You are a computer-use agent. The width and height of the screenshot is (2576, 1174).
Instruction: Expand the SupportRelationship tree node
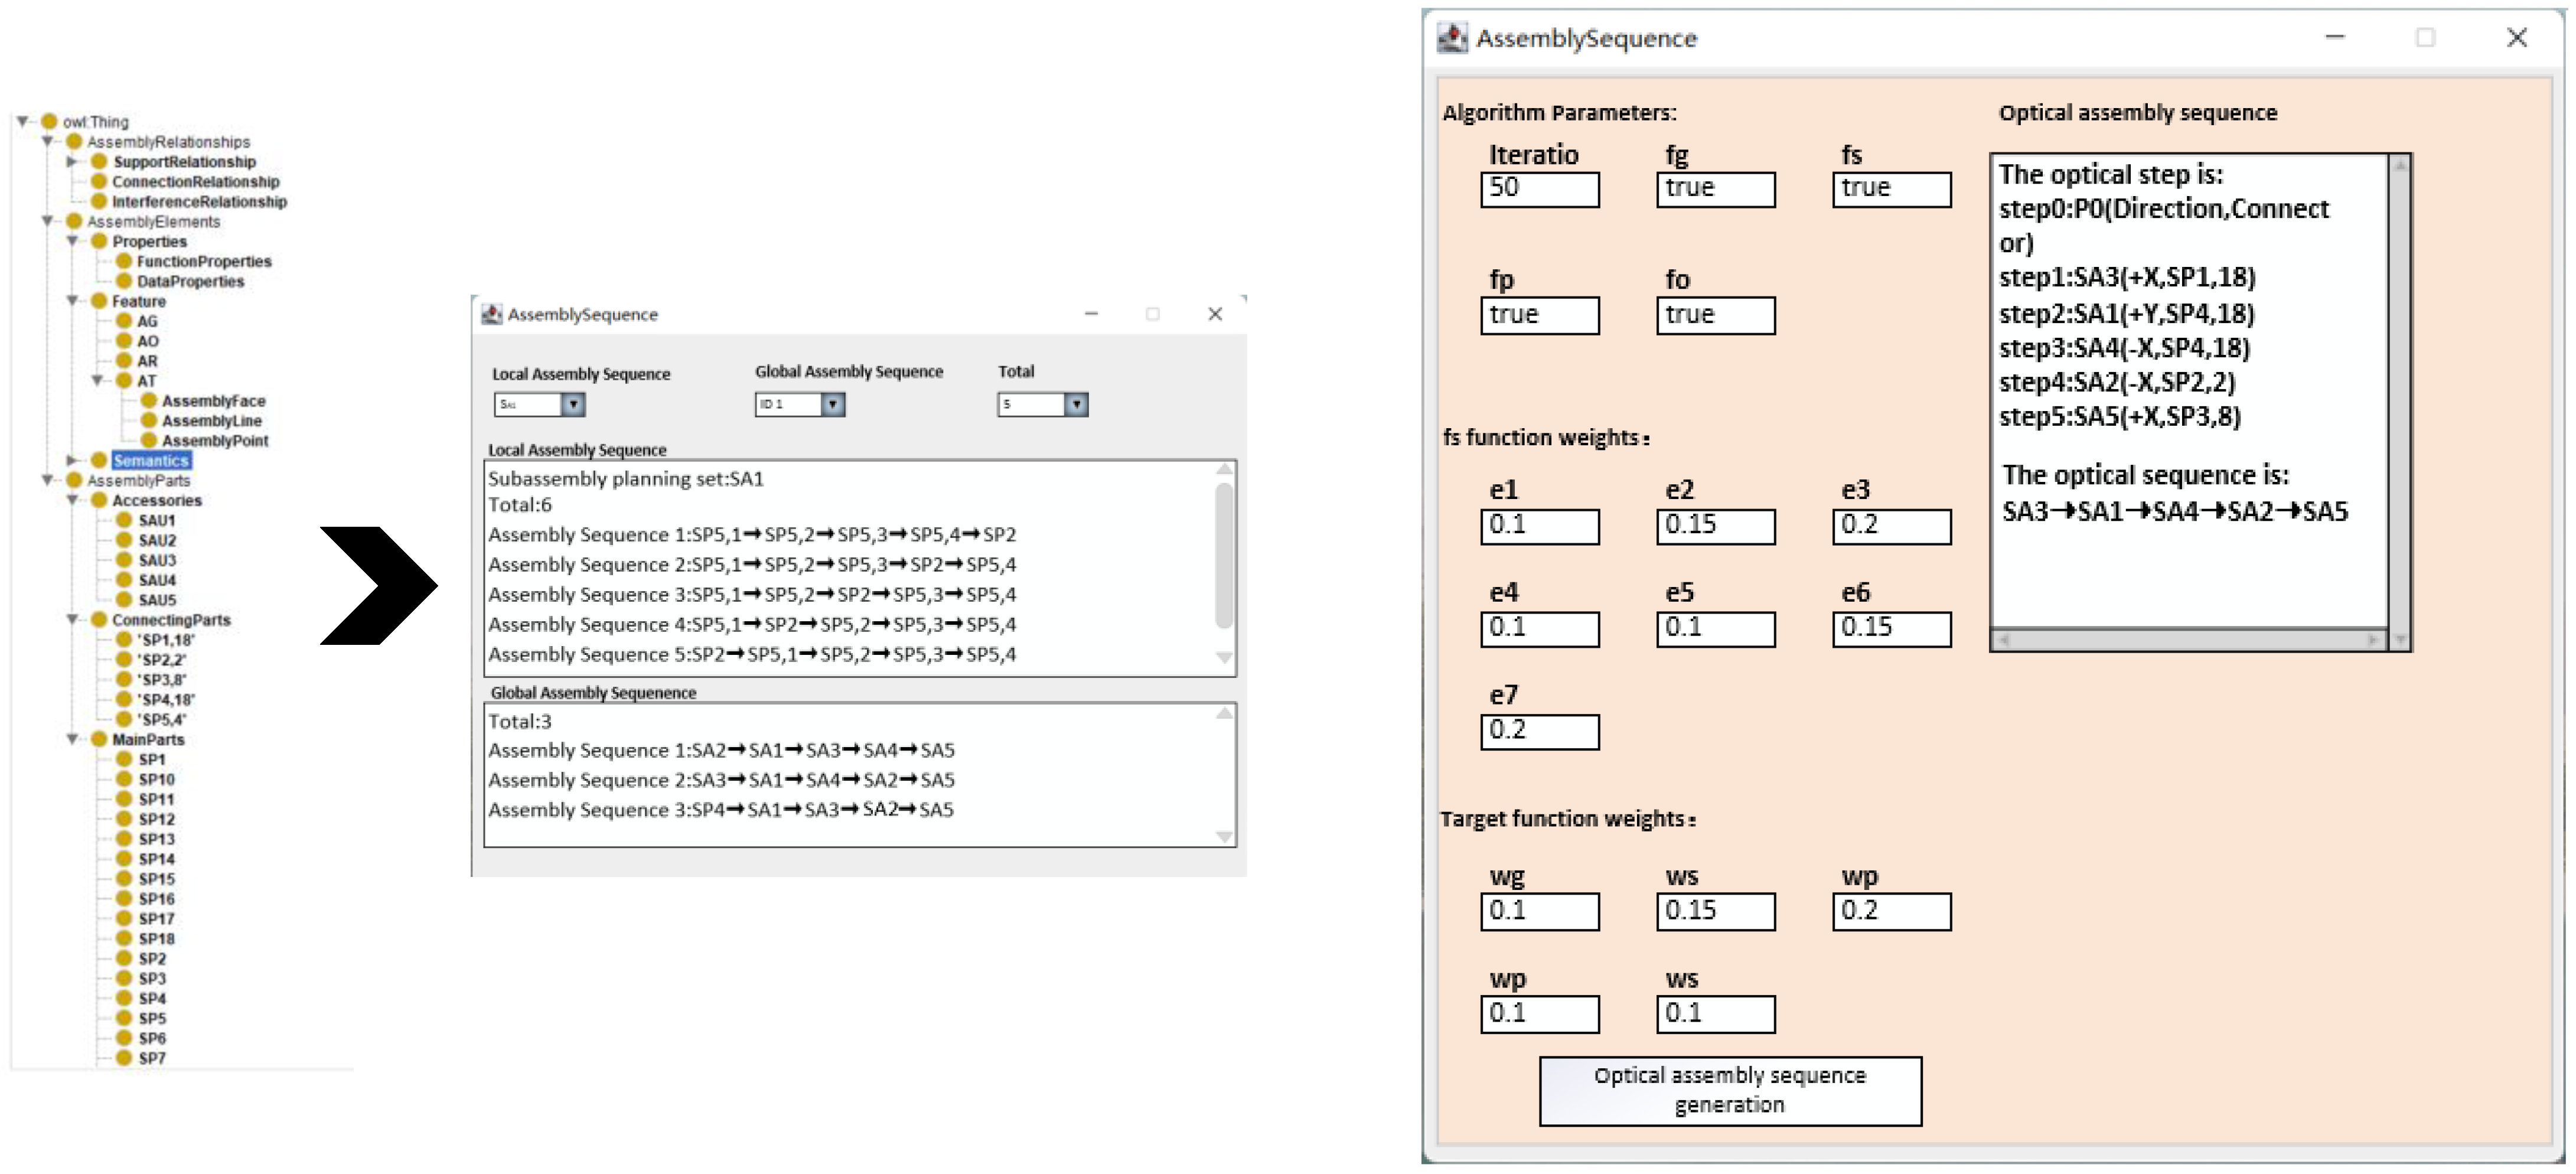click(x=72, y=161)
